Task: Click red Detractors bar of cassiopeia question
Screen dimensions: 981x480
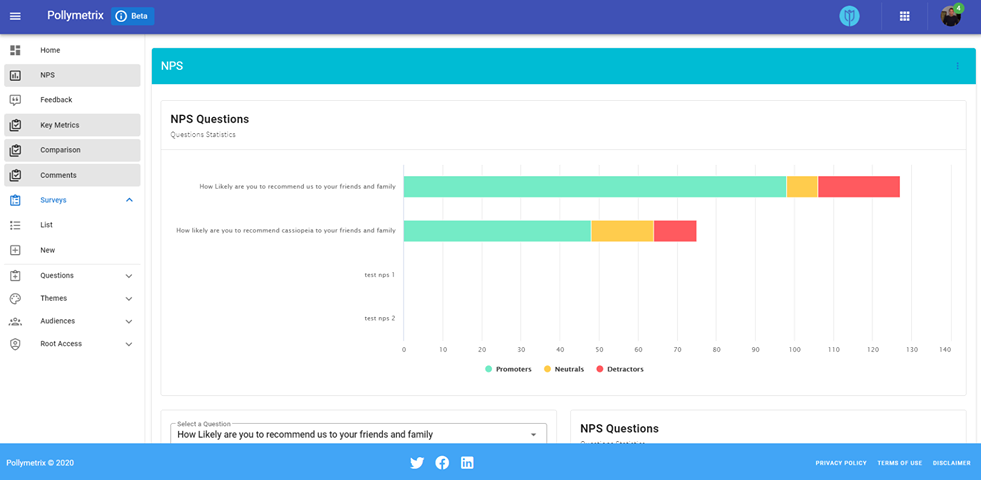Action: 675,231
